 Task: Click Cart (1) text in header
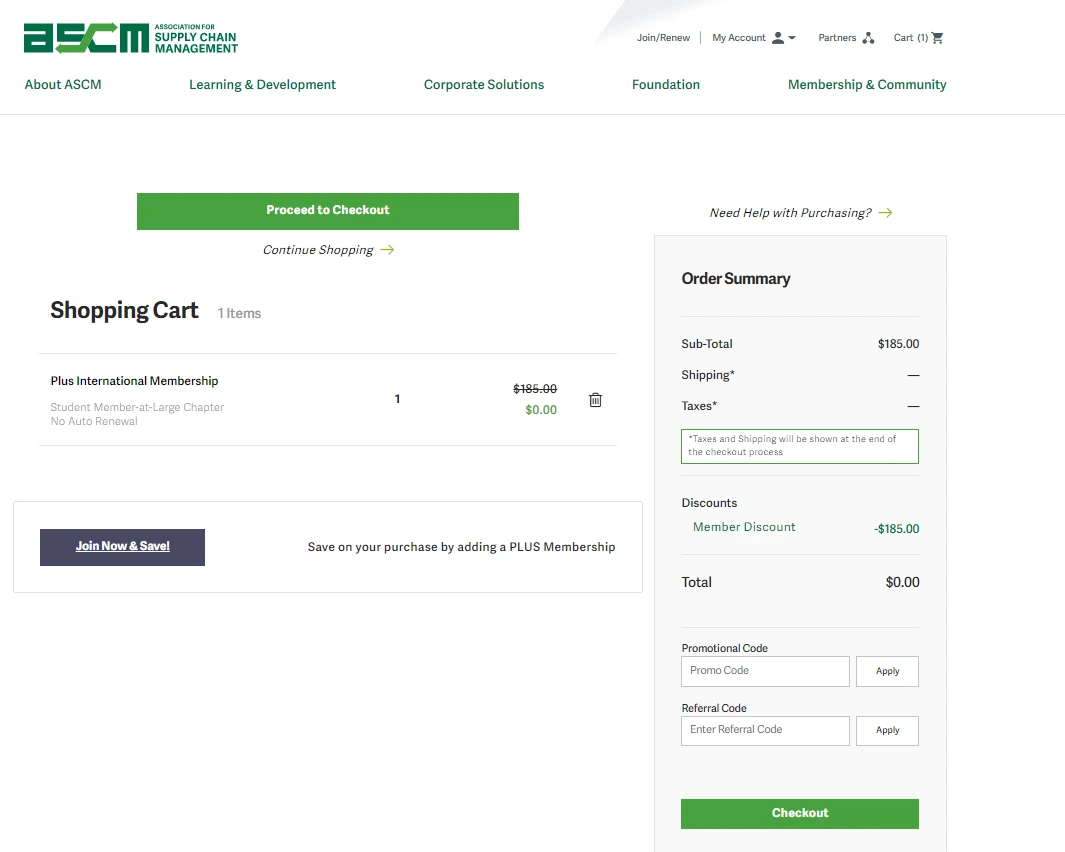click(910, 37)
